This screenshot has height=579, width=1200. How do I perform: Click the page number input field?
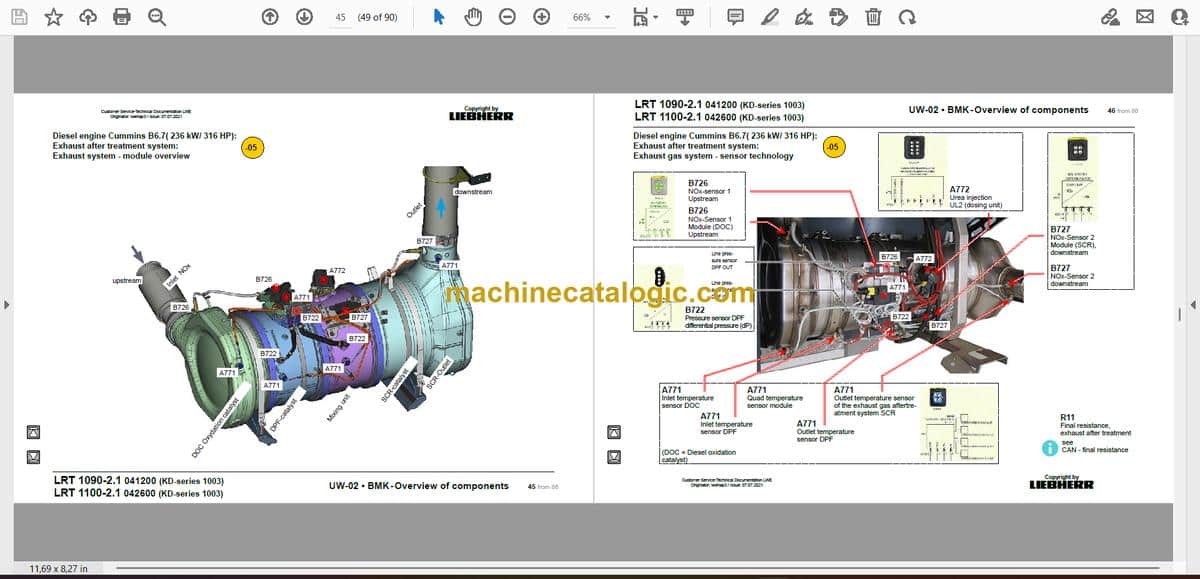click(341, 17)
